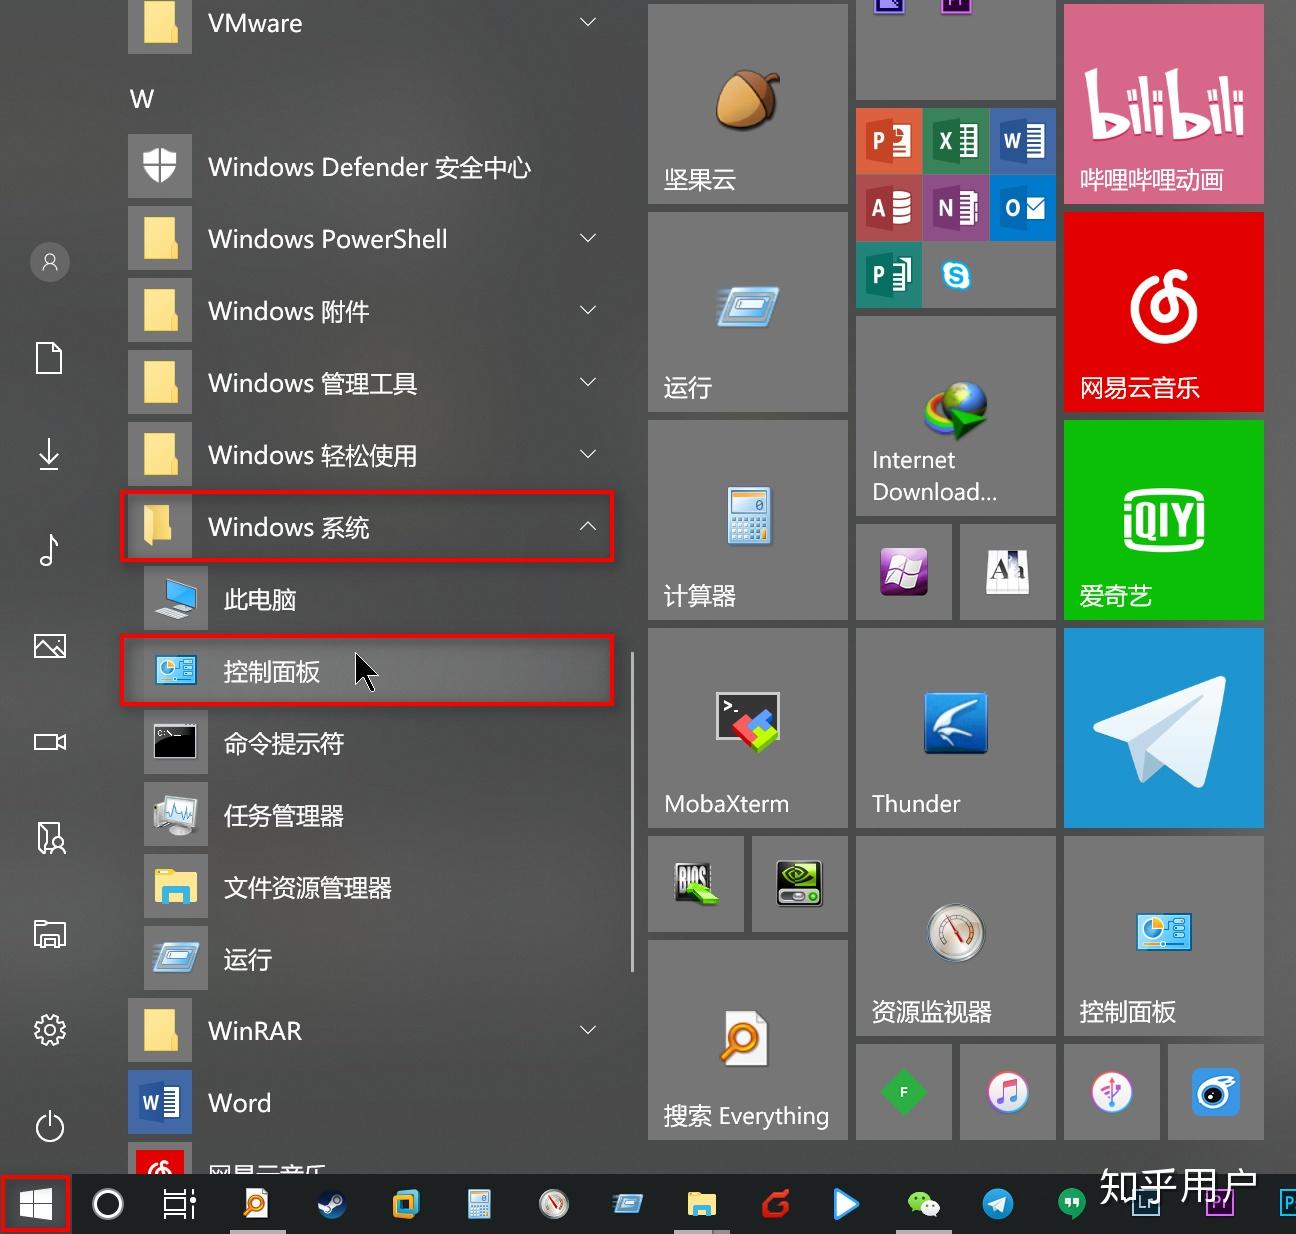Open Documents from the left rail

(50, 358)
